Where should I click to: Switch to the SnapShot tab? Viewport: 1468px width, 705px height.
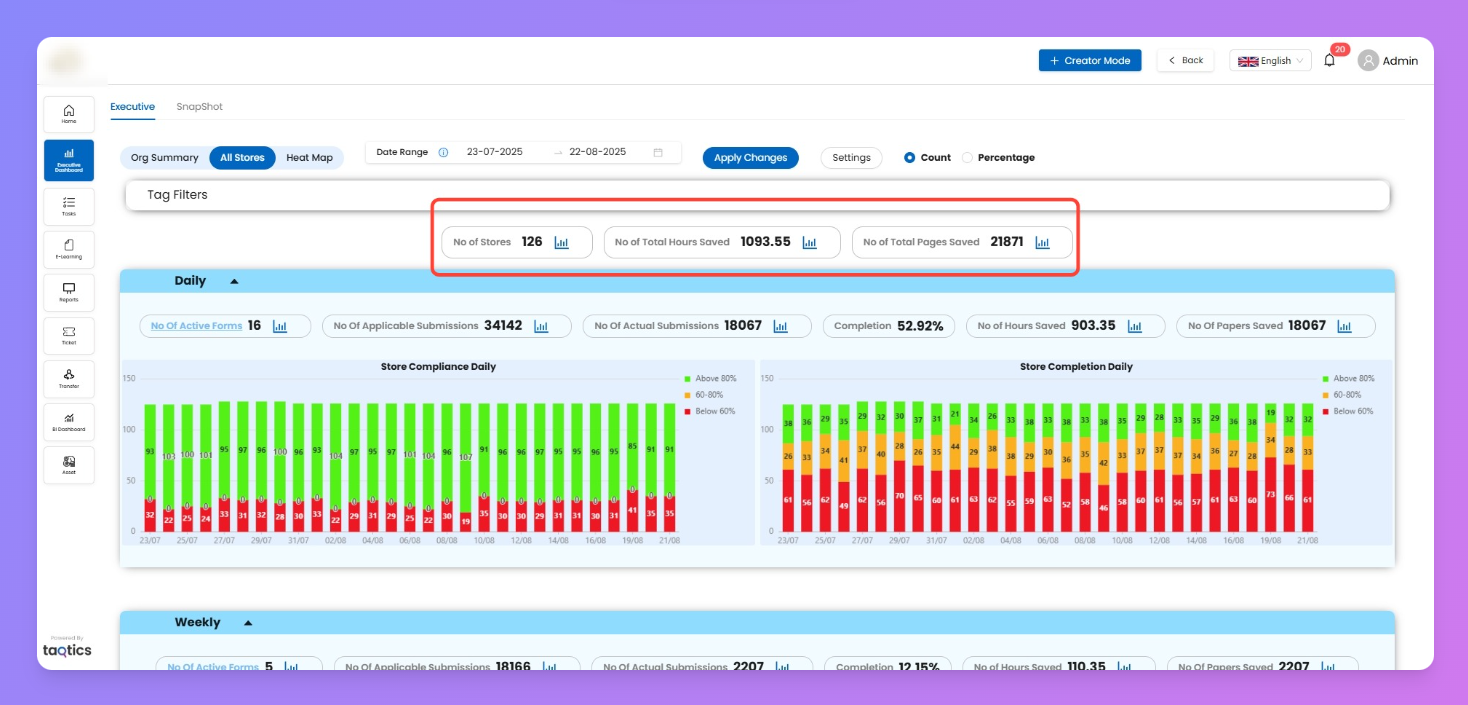point(199,107)
